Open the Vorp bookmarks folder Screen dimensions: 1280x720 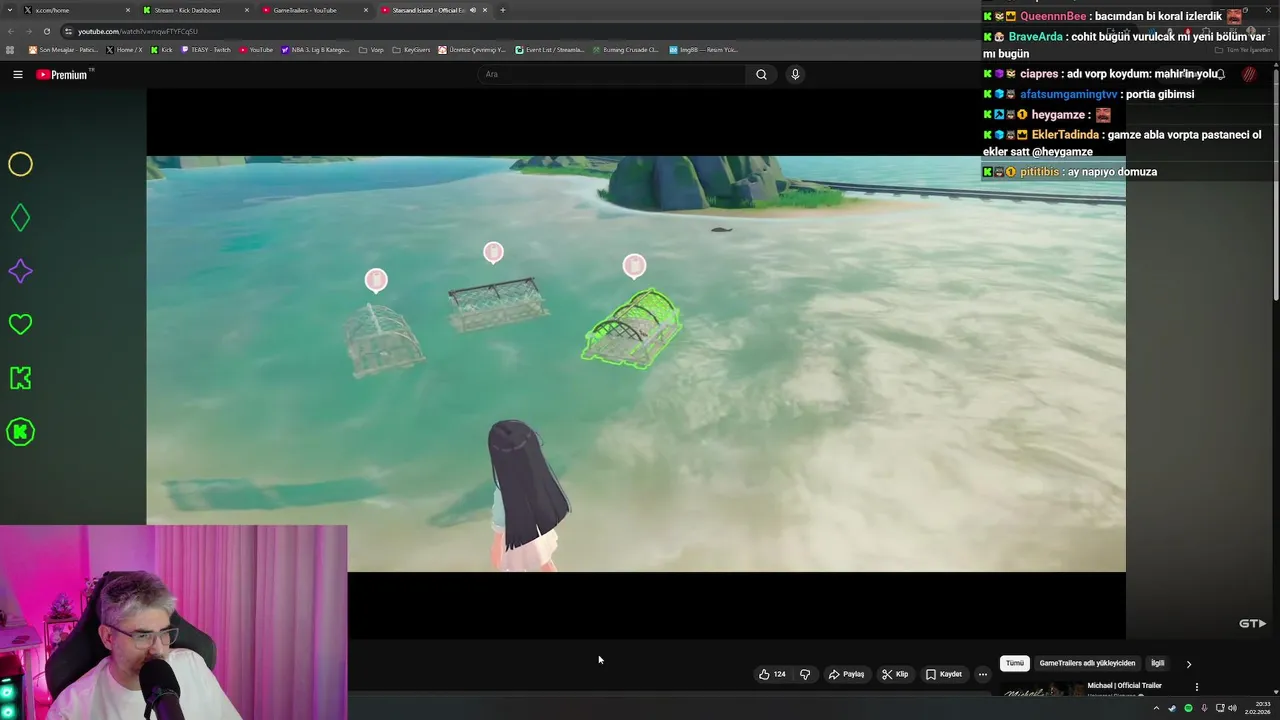click(371, 49)
